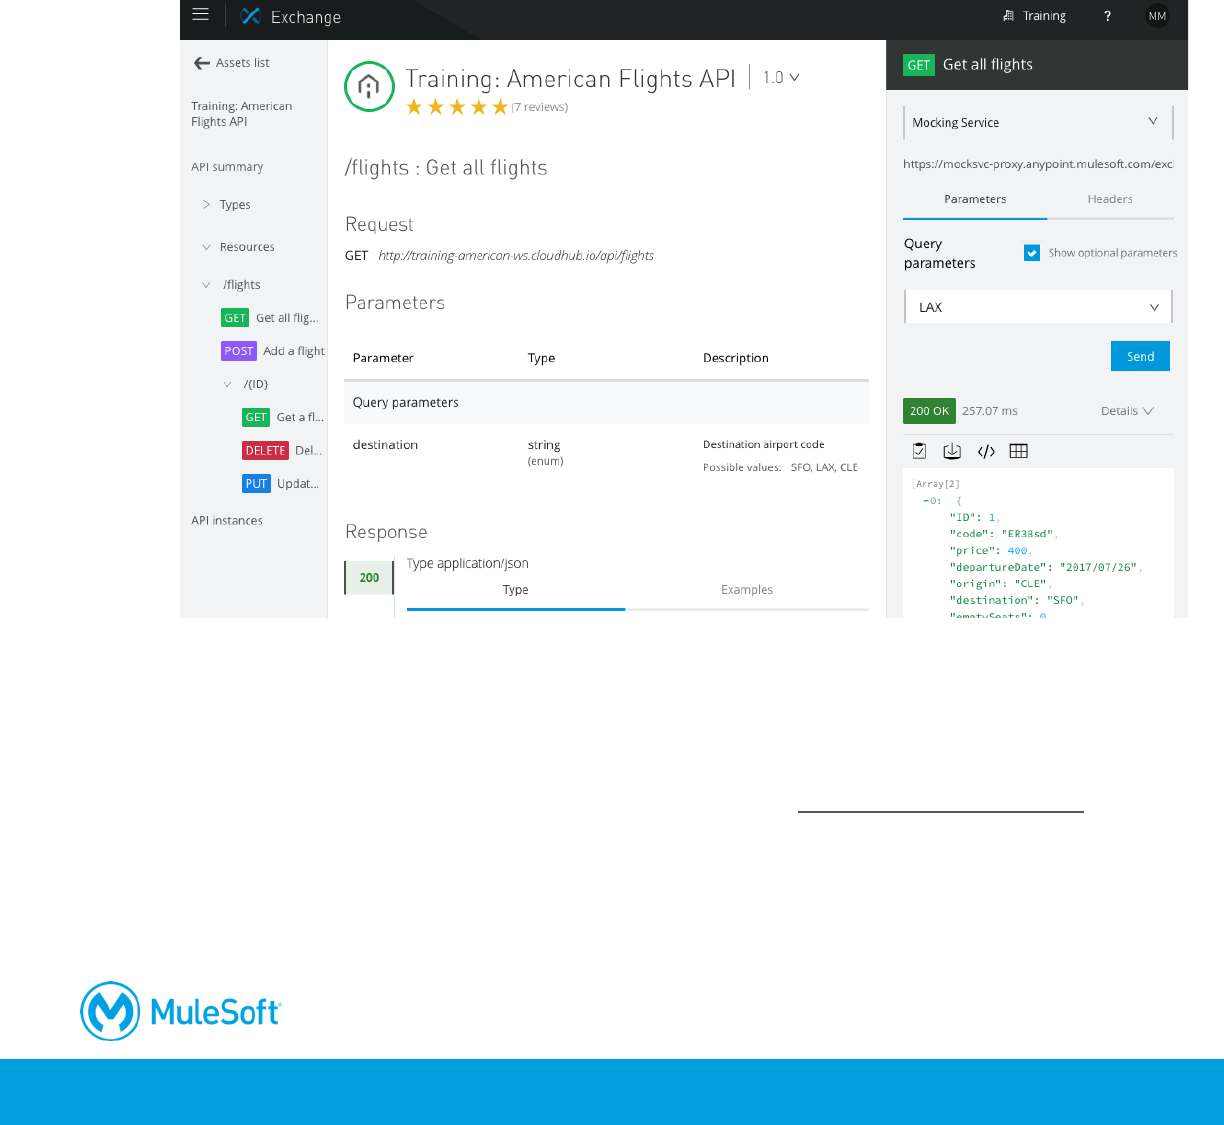This screenshot has width=1224, height=1125.
Task: Toggle the source view code icon
Action: coord(986,451)
